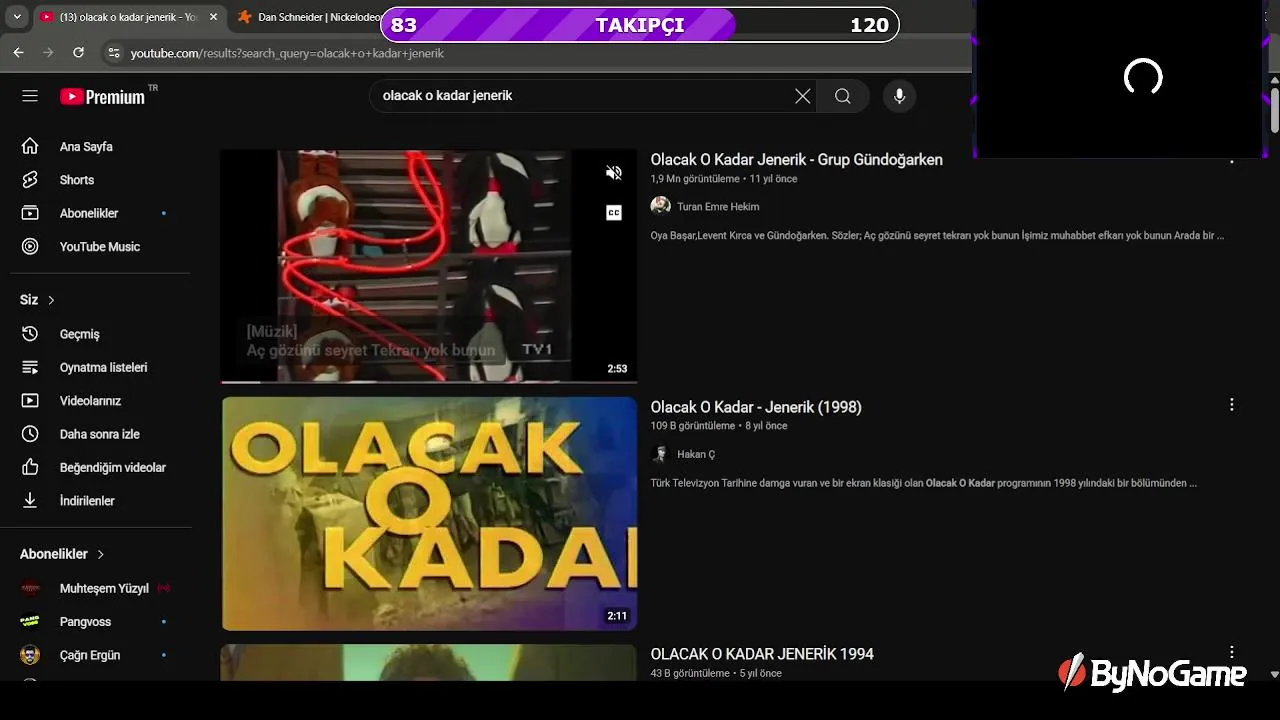Open Olacak O Kadar Jenerik - Grup Gündoğarken
This screenshot has width=1280, height=720.
[x=796, y=159]
